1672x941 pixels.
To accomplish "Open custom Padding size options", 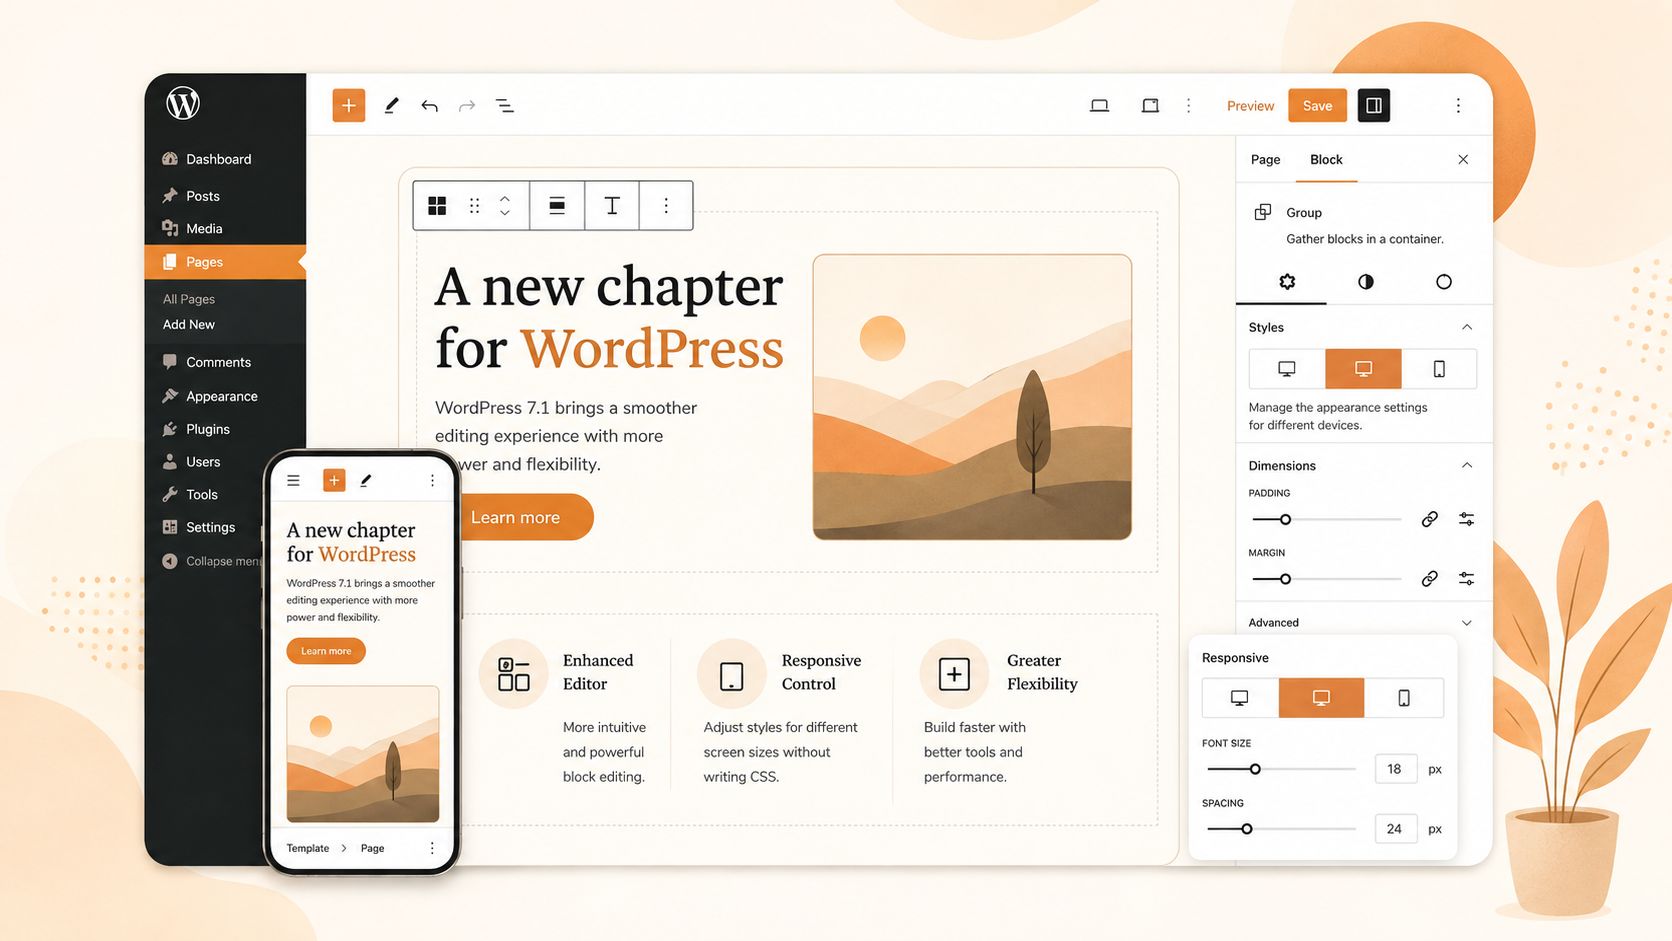I will tap(1466, 519).
